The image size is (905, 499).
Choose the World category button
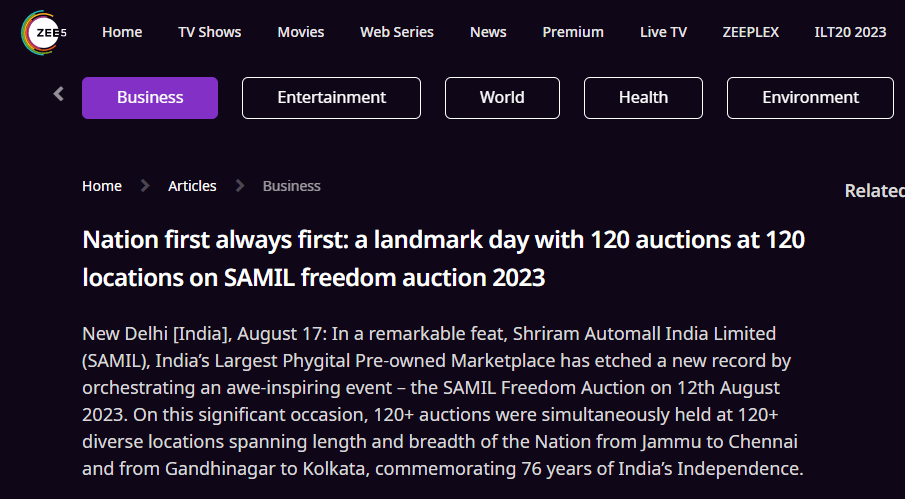click(502, 98)
